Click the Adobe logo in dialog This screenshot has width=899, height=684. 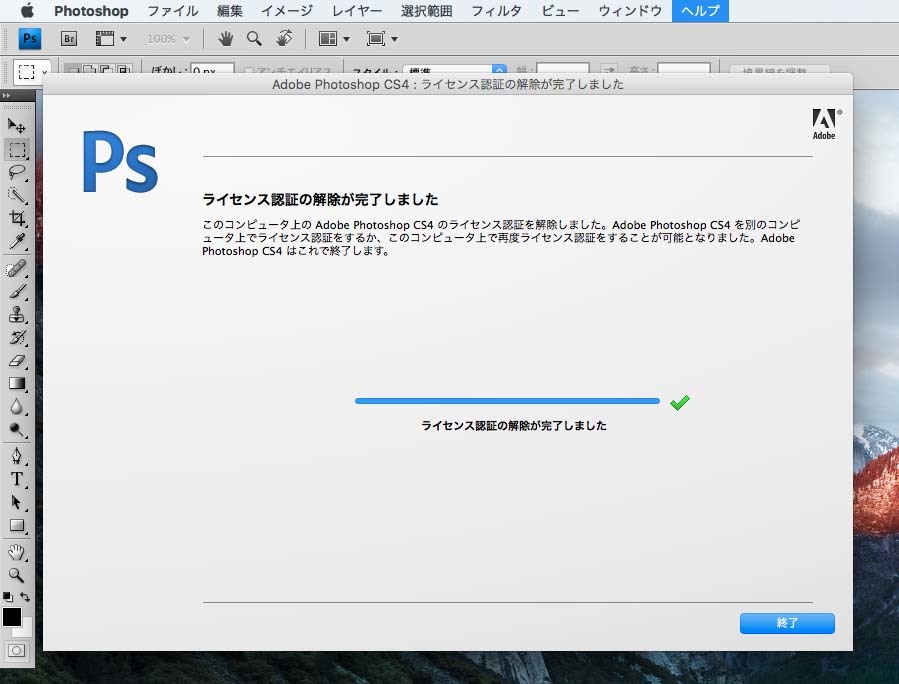(x=825, y=124)
